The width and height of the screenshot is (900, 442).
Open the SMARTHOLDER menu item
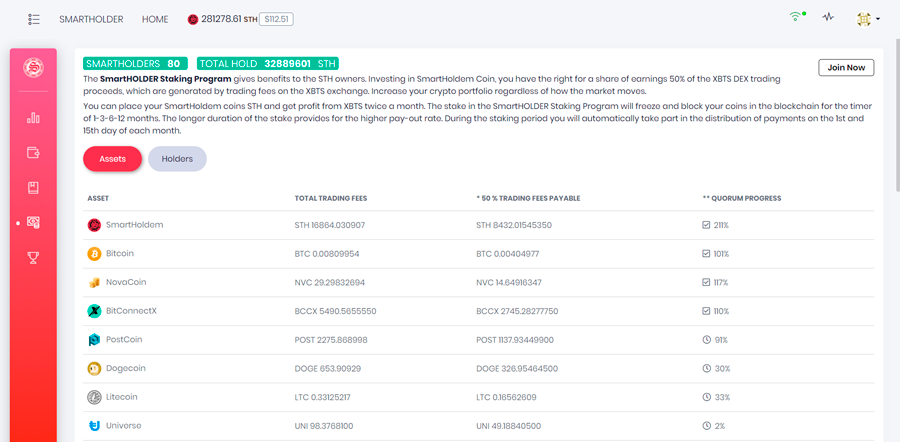pos(91,20)
